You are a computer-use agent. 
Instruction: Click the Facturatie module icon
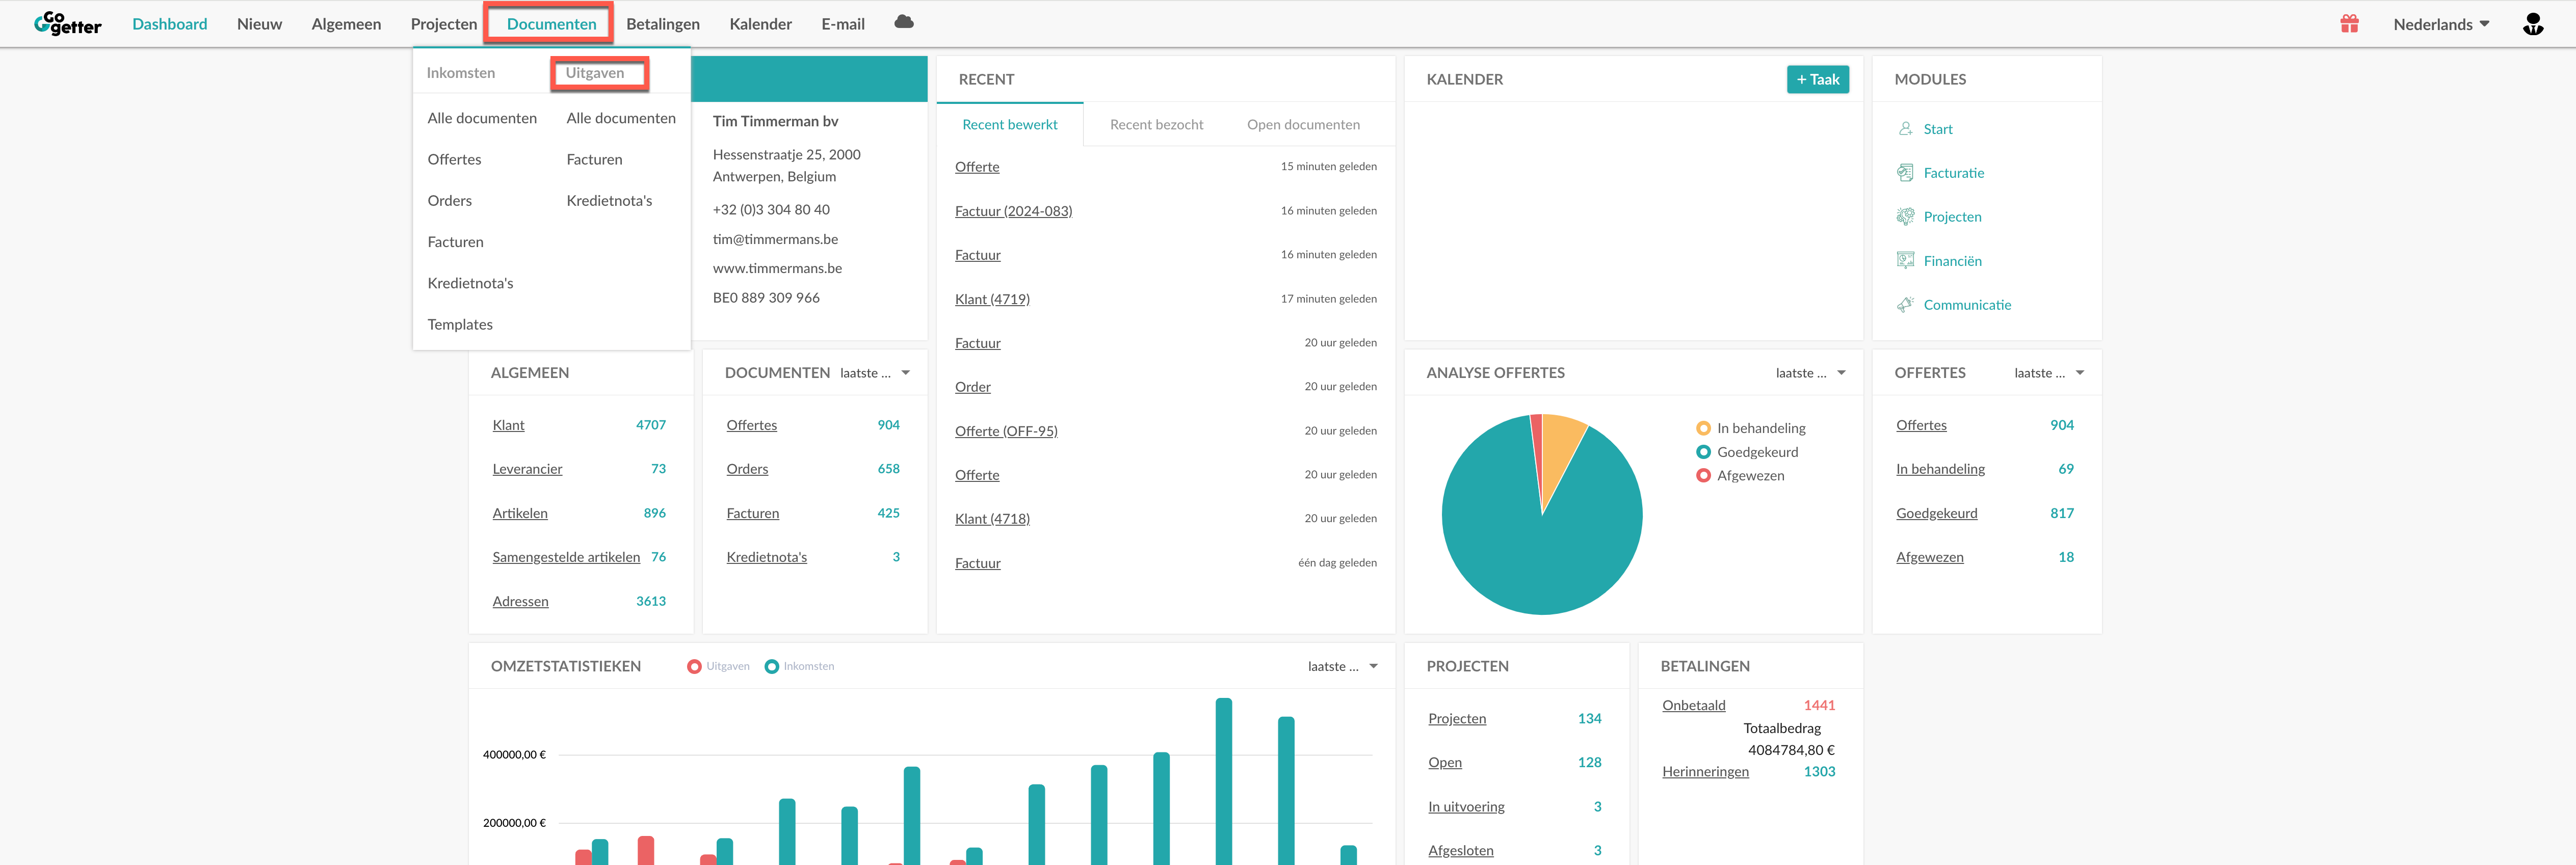pos(1905,173)
